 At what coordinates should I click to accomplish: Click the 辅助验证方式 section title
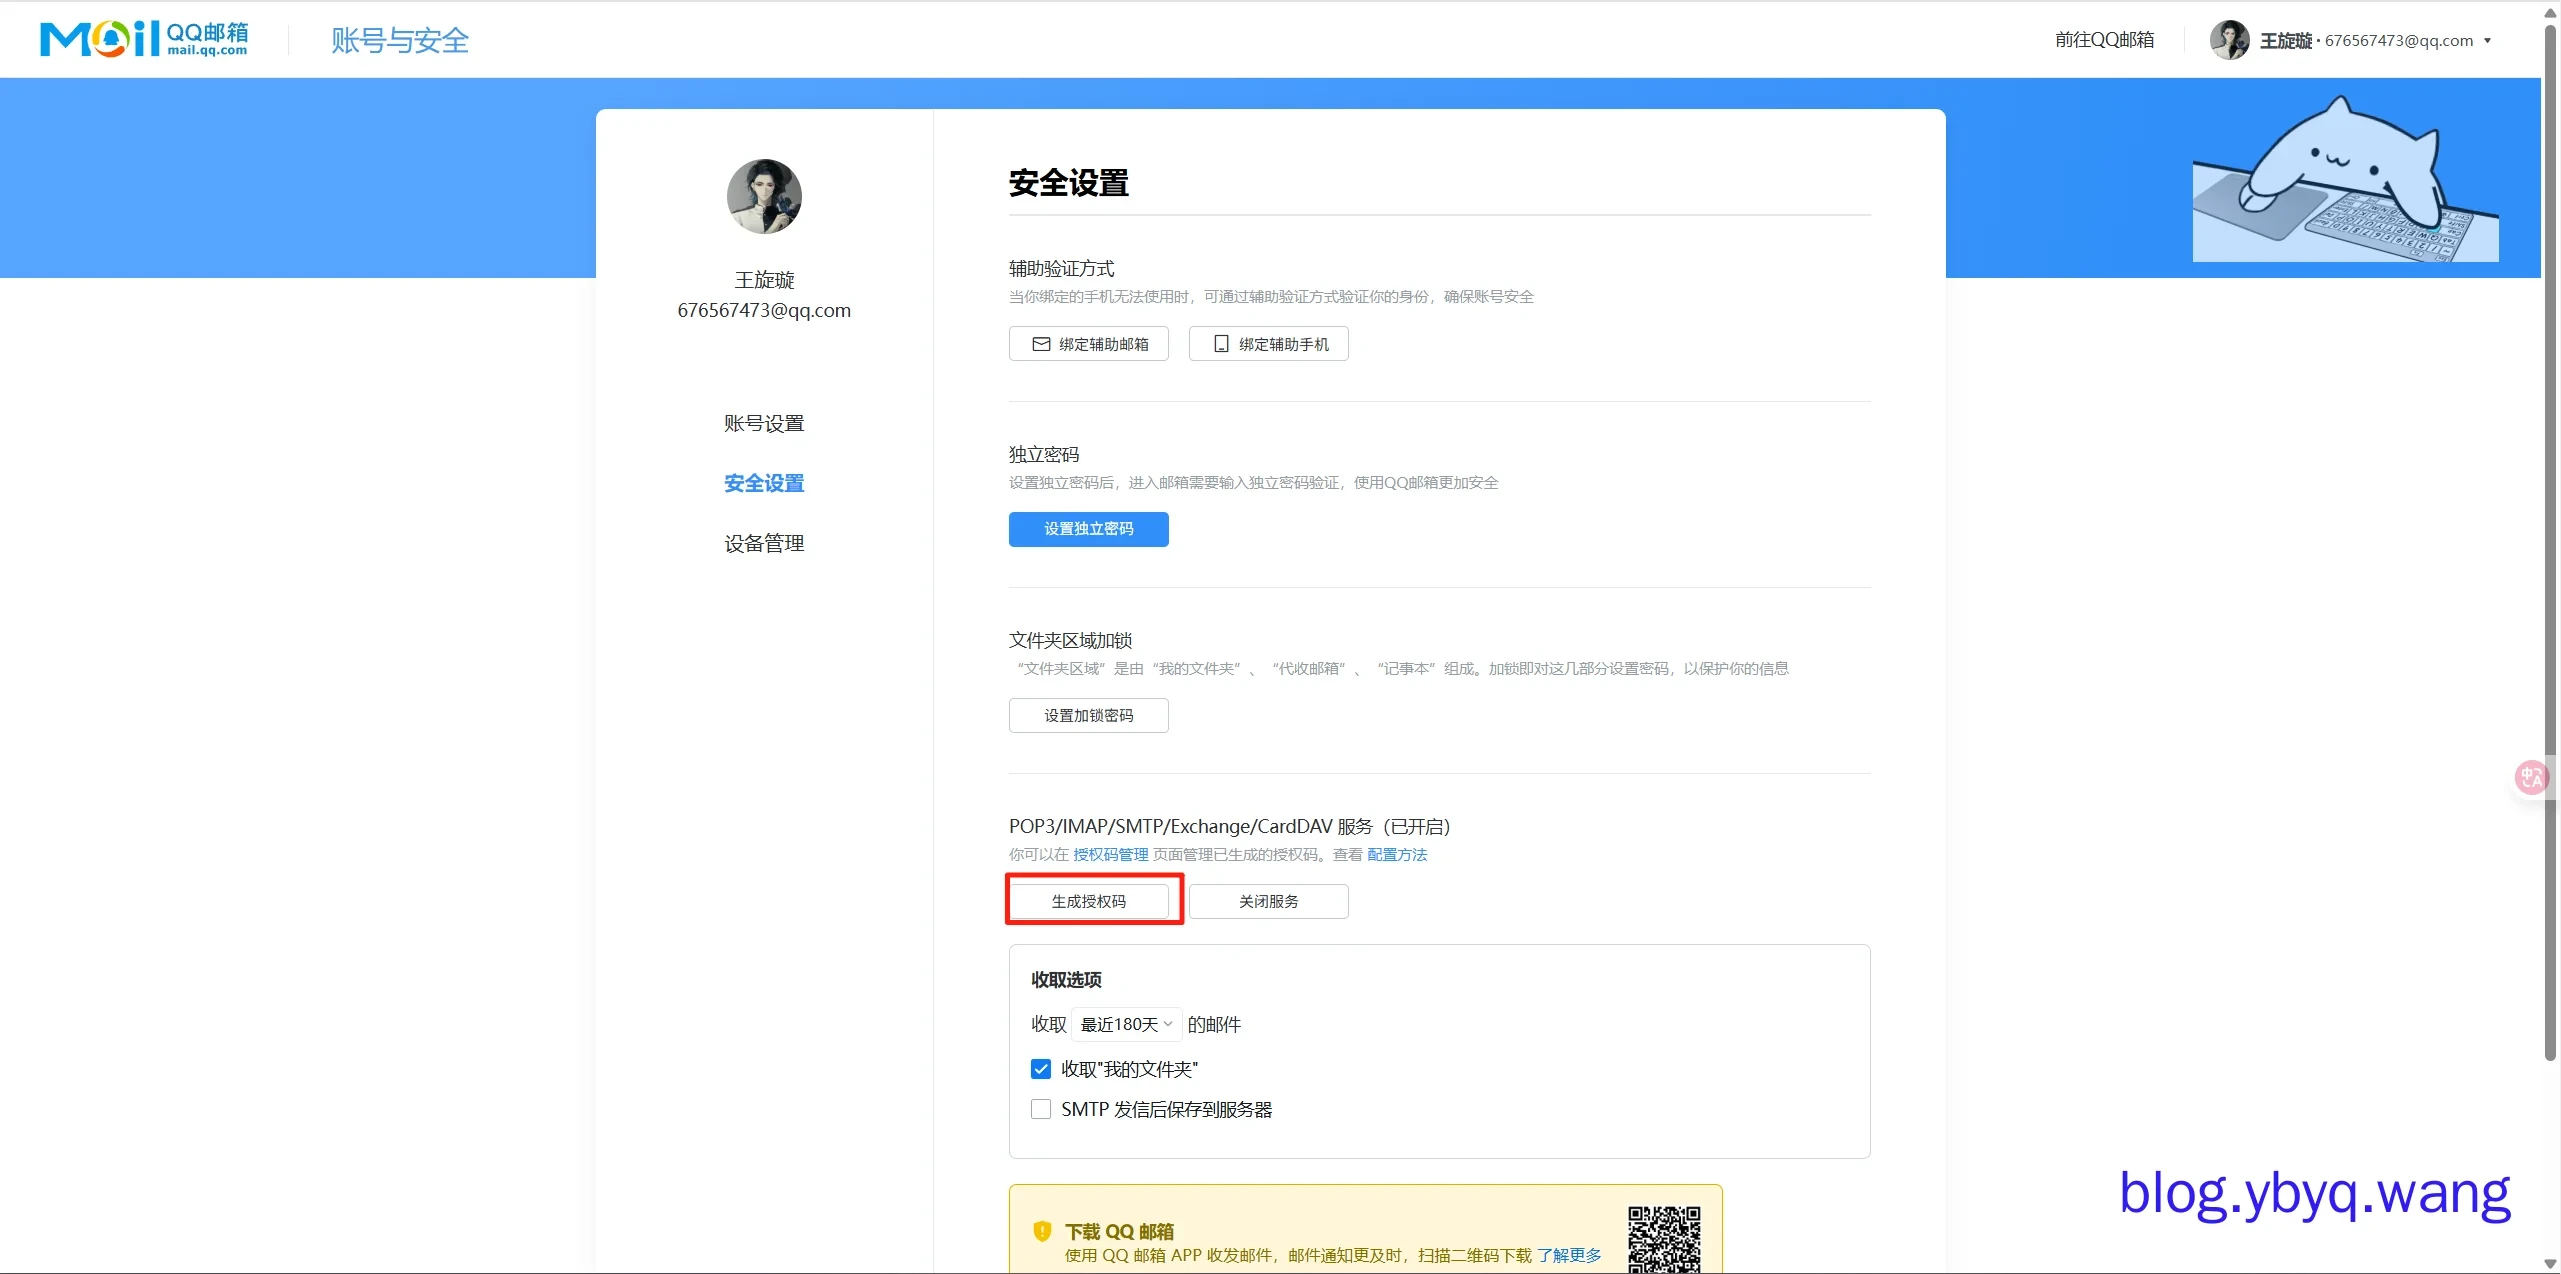tap(1061, 268)
